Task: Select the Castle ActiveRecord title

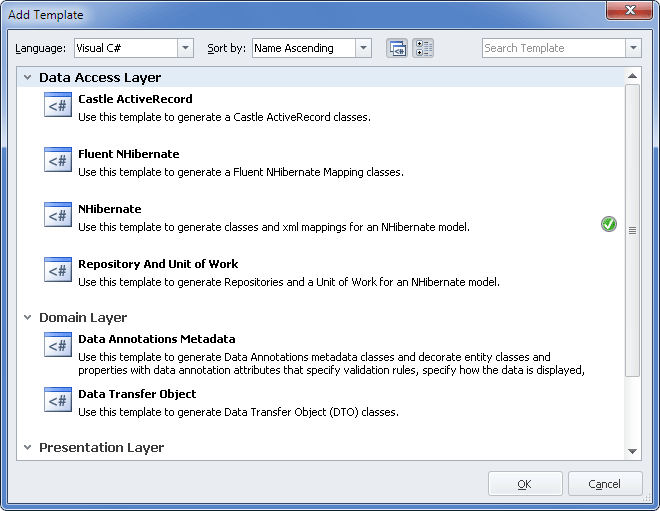Action: coord(135,99)
